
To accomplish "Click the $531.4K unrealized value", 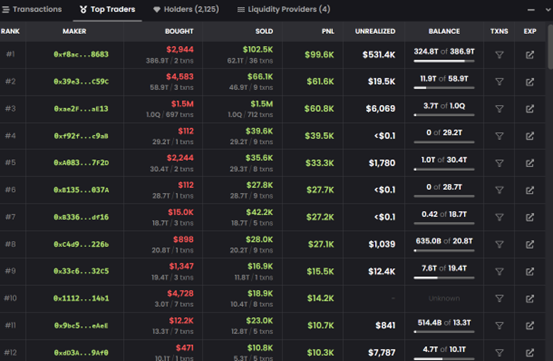I will (379, 55).
